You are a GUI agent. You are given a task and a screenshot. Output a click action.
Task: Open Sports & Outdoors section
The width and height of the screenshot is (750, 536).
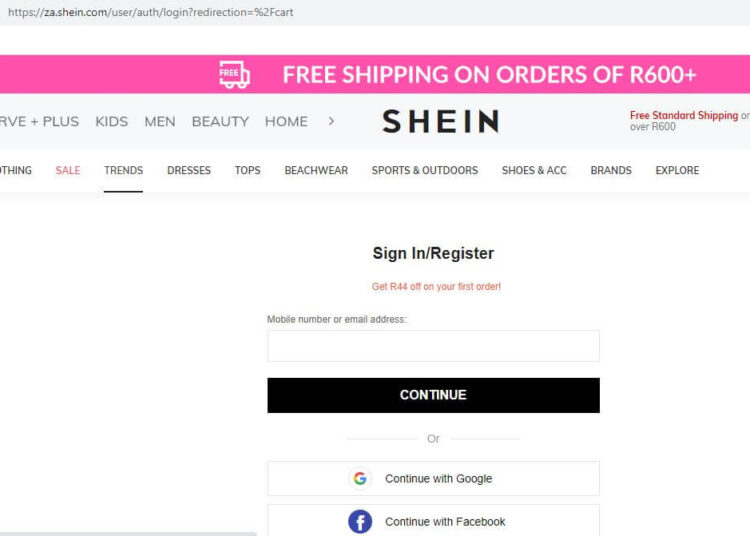point(425,171)
